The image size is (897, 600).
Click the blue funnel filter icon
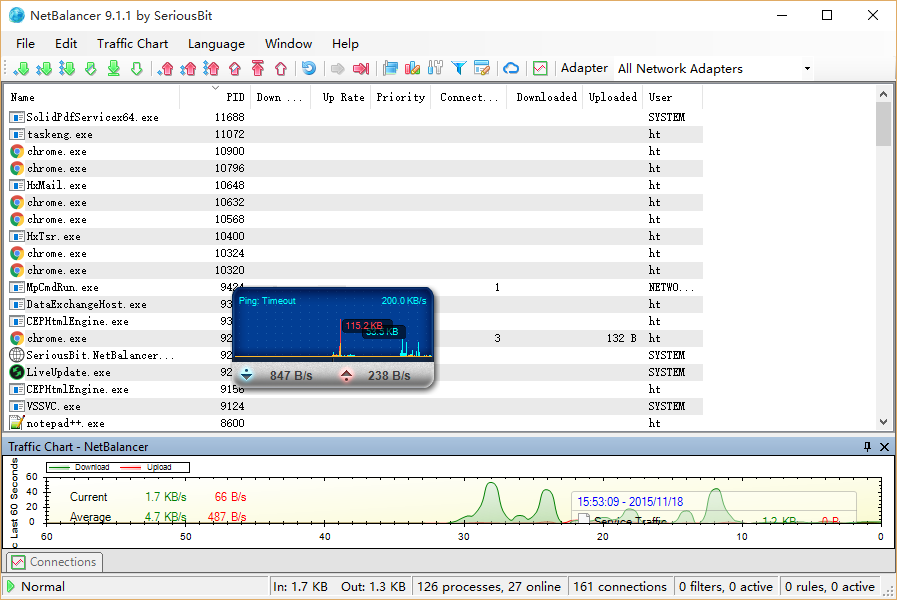click(459, 69)
